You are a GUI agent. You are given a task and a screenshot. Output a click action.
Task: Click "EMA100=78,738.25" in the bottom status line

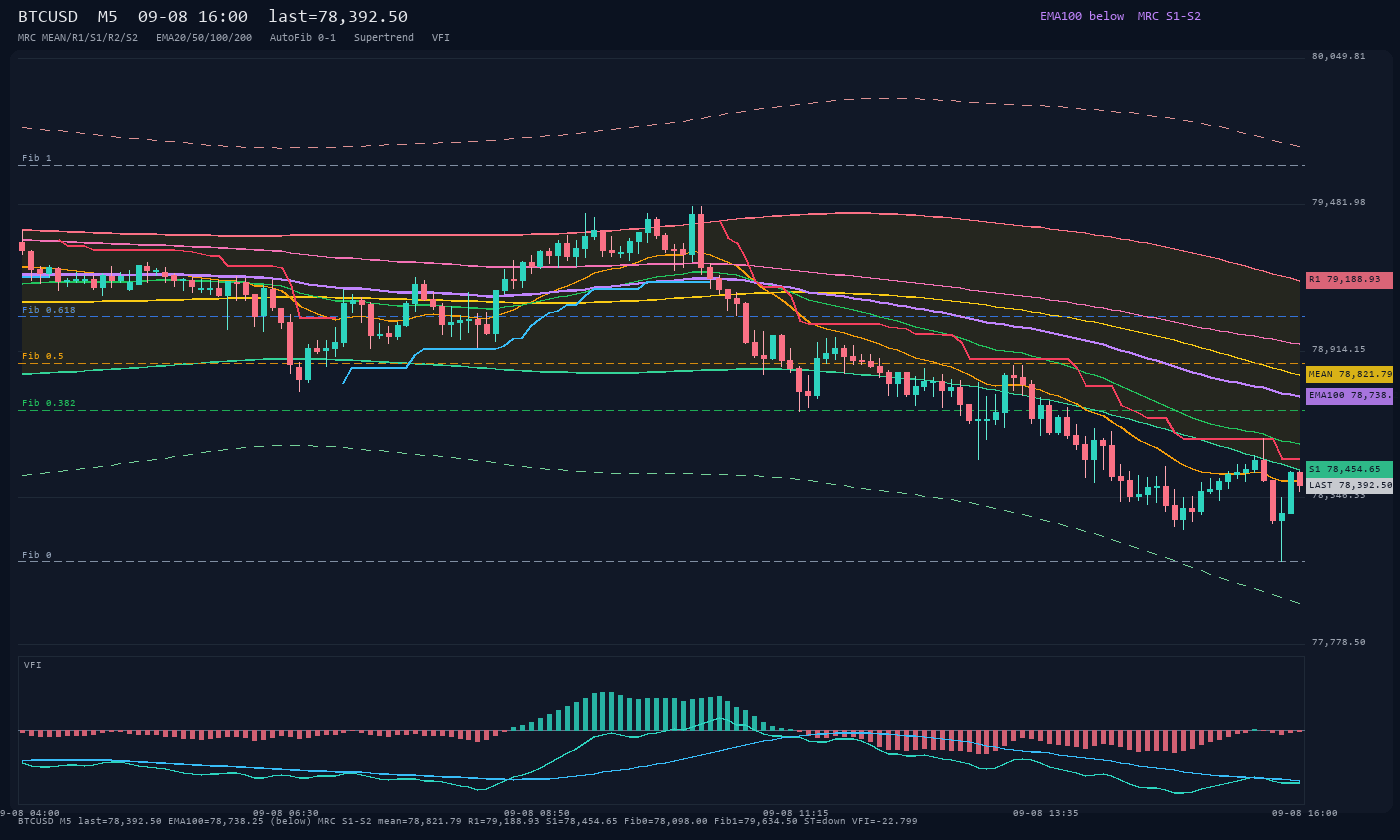point(216,821)
